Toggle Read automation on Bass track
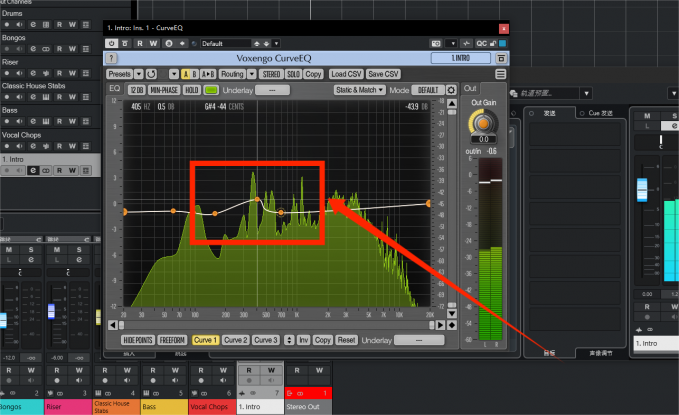The image size is (679, 415). point(59,121)
